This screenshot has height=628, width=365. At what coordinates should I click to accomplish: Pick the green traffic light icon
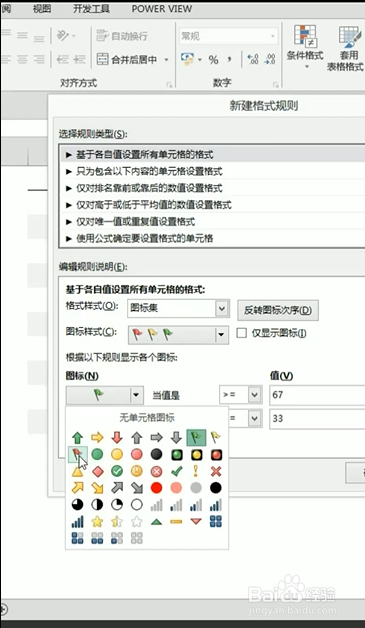[x=176, y=455]
